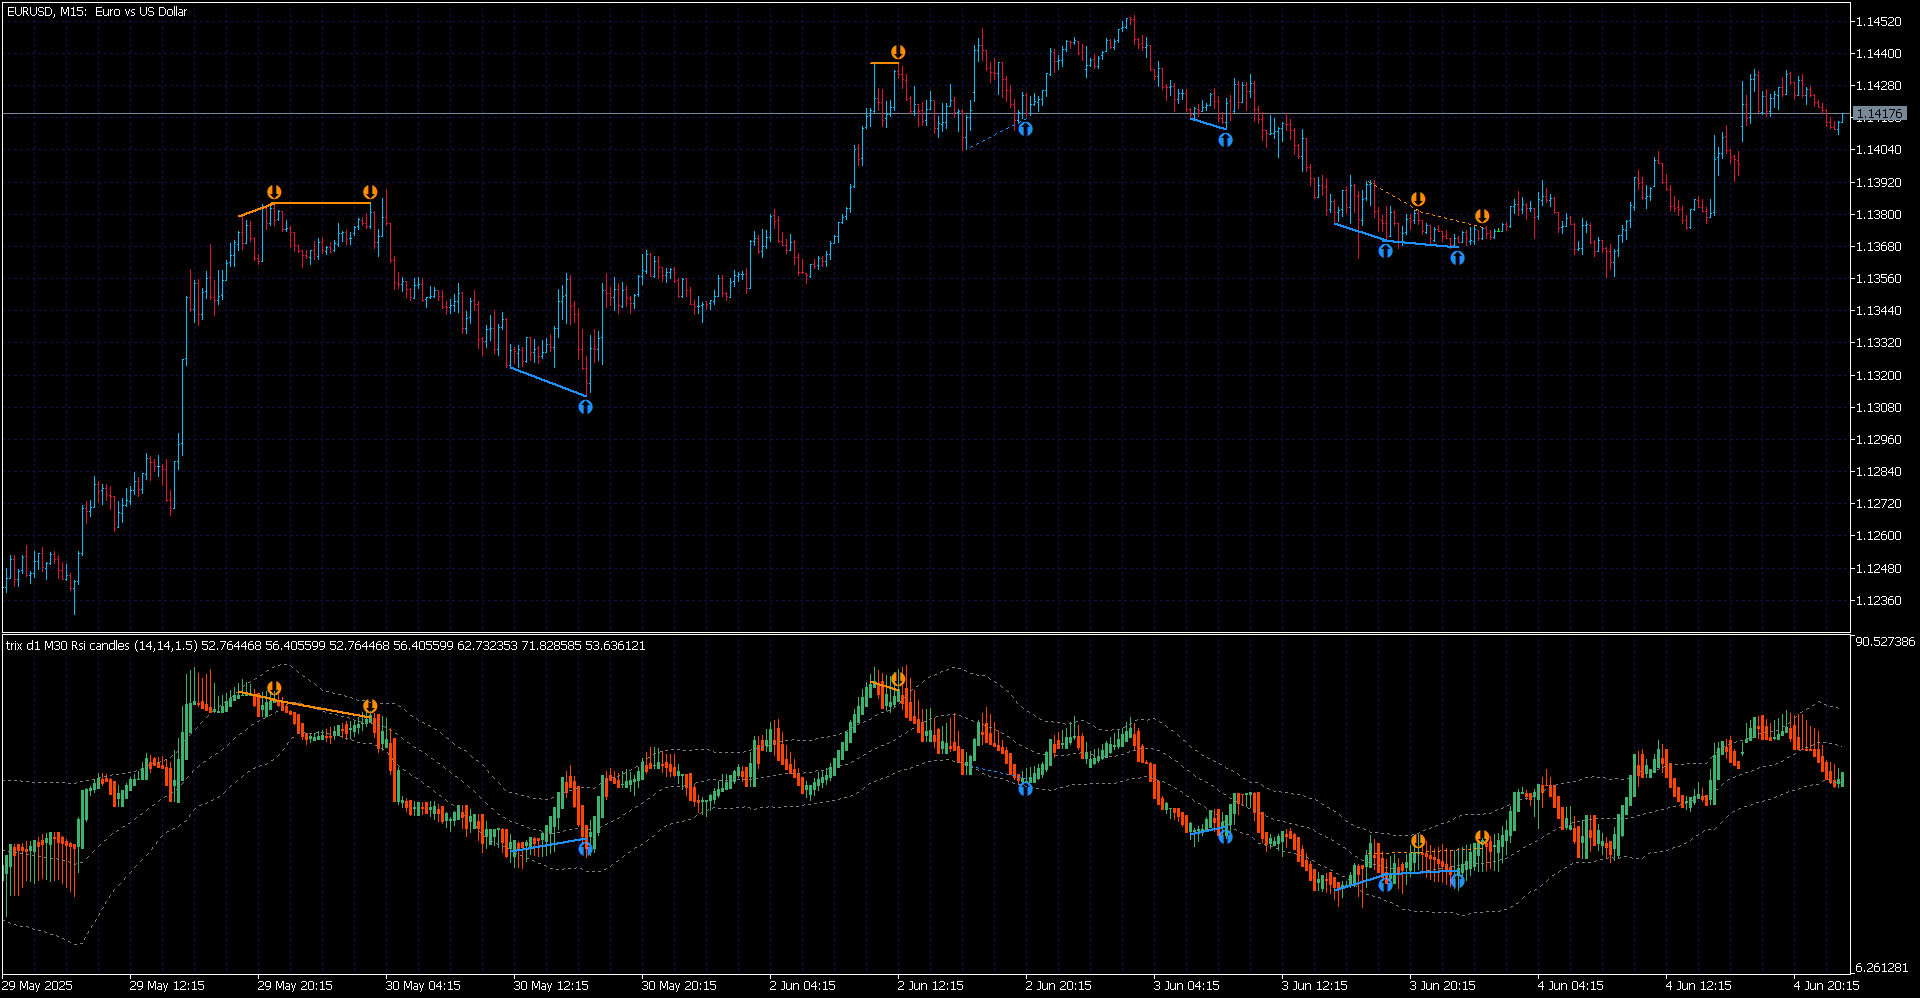Screen dimensions: 1920x998
Task: Select the left orange arrow above the 3 Jun RSI bottom
Action: coord(1418,842)
